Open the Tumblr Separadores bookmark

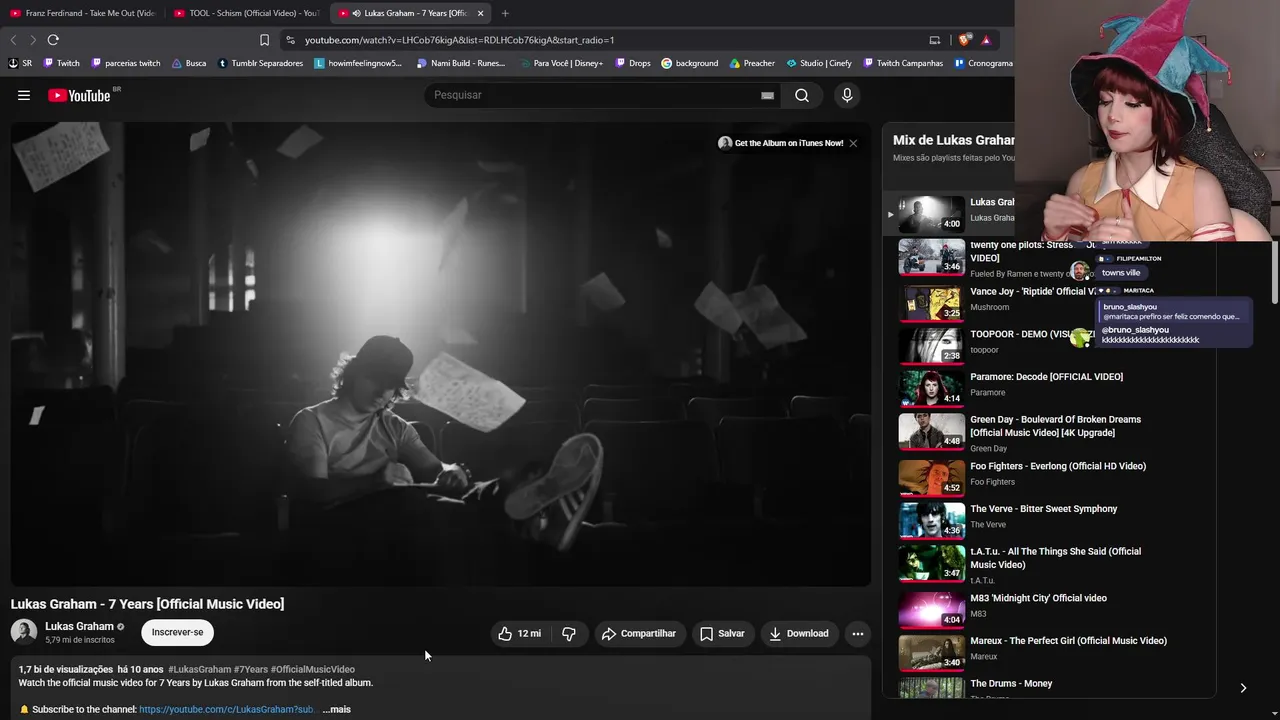pyautogui.click(x=260, y=63)
